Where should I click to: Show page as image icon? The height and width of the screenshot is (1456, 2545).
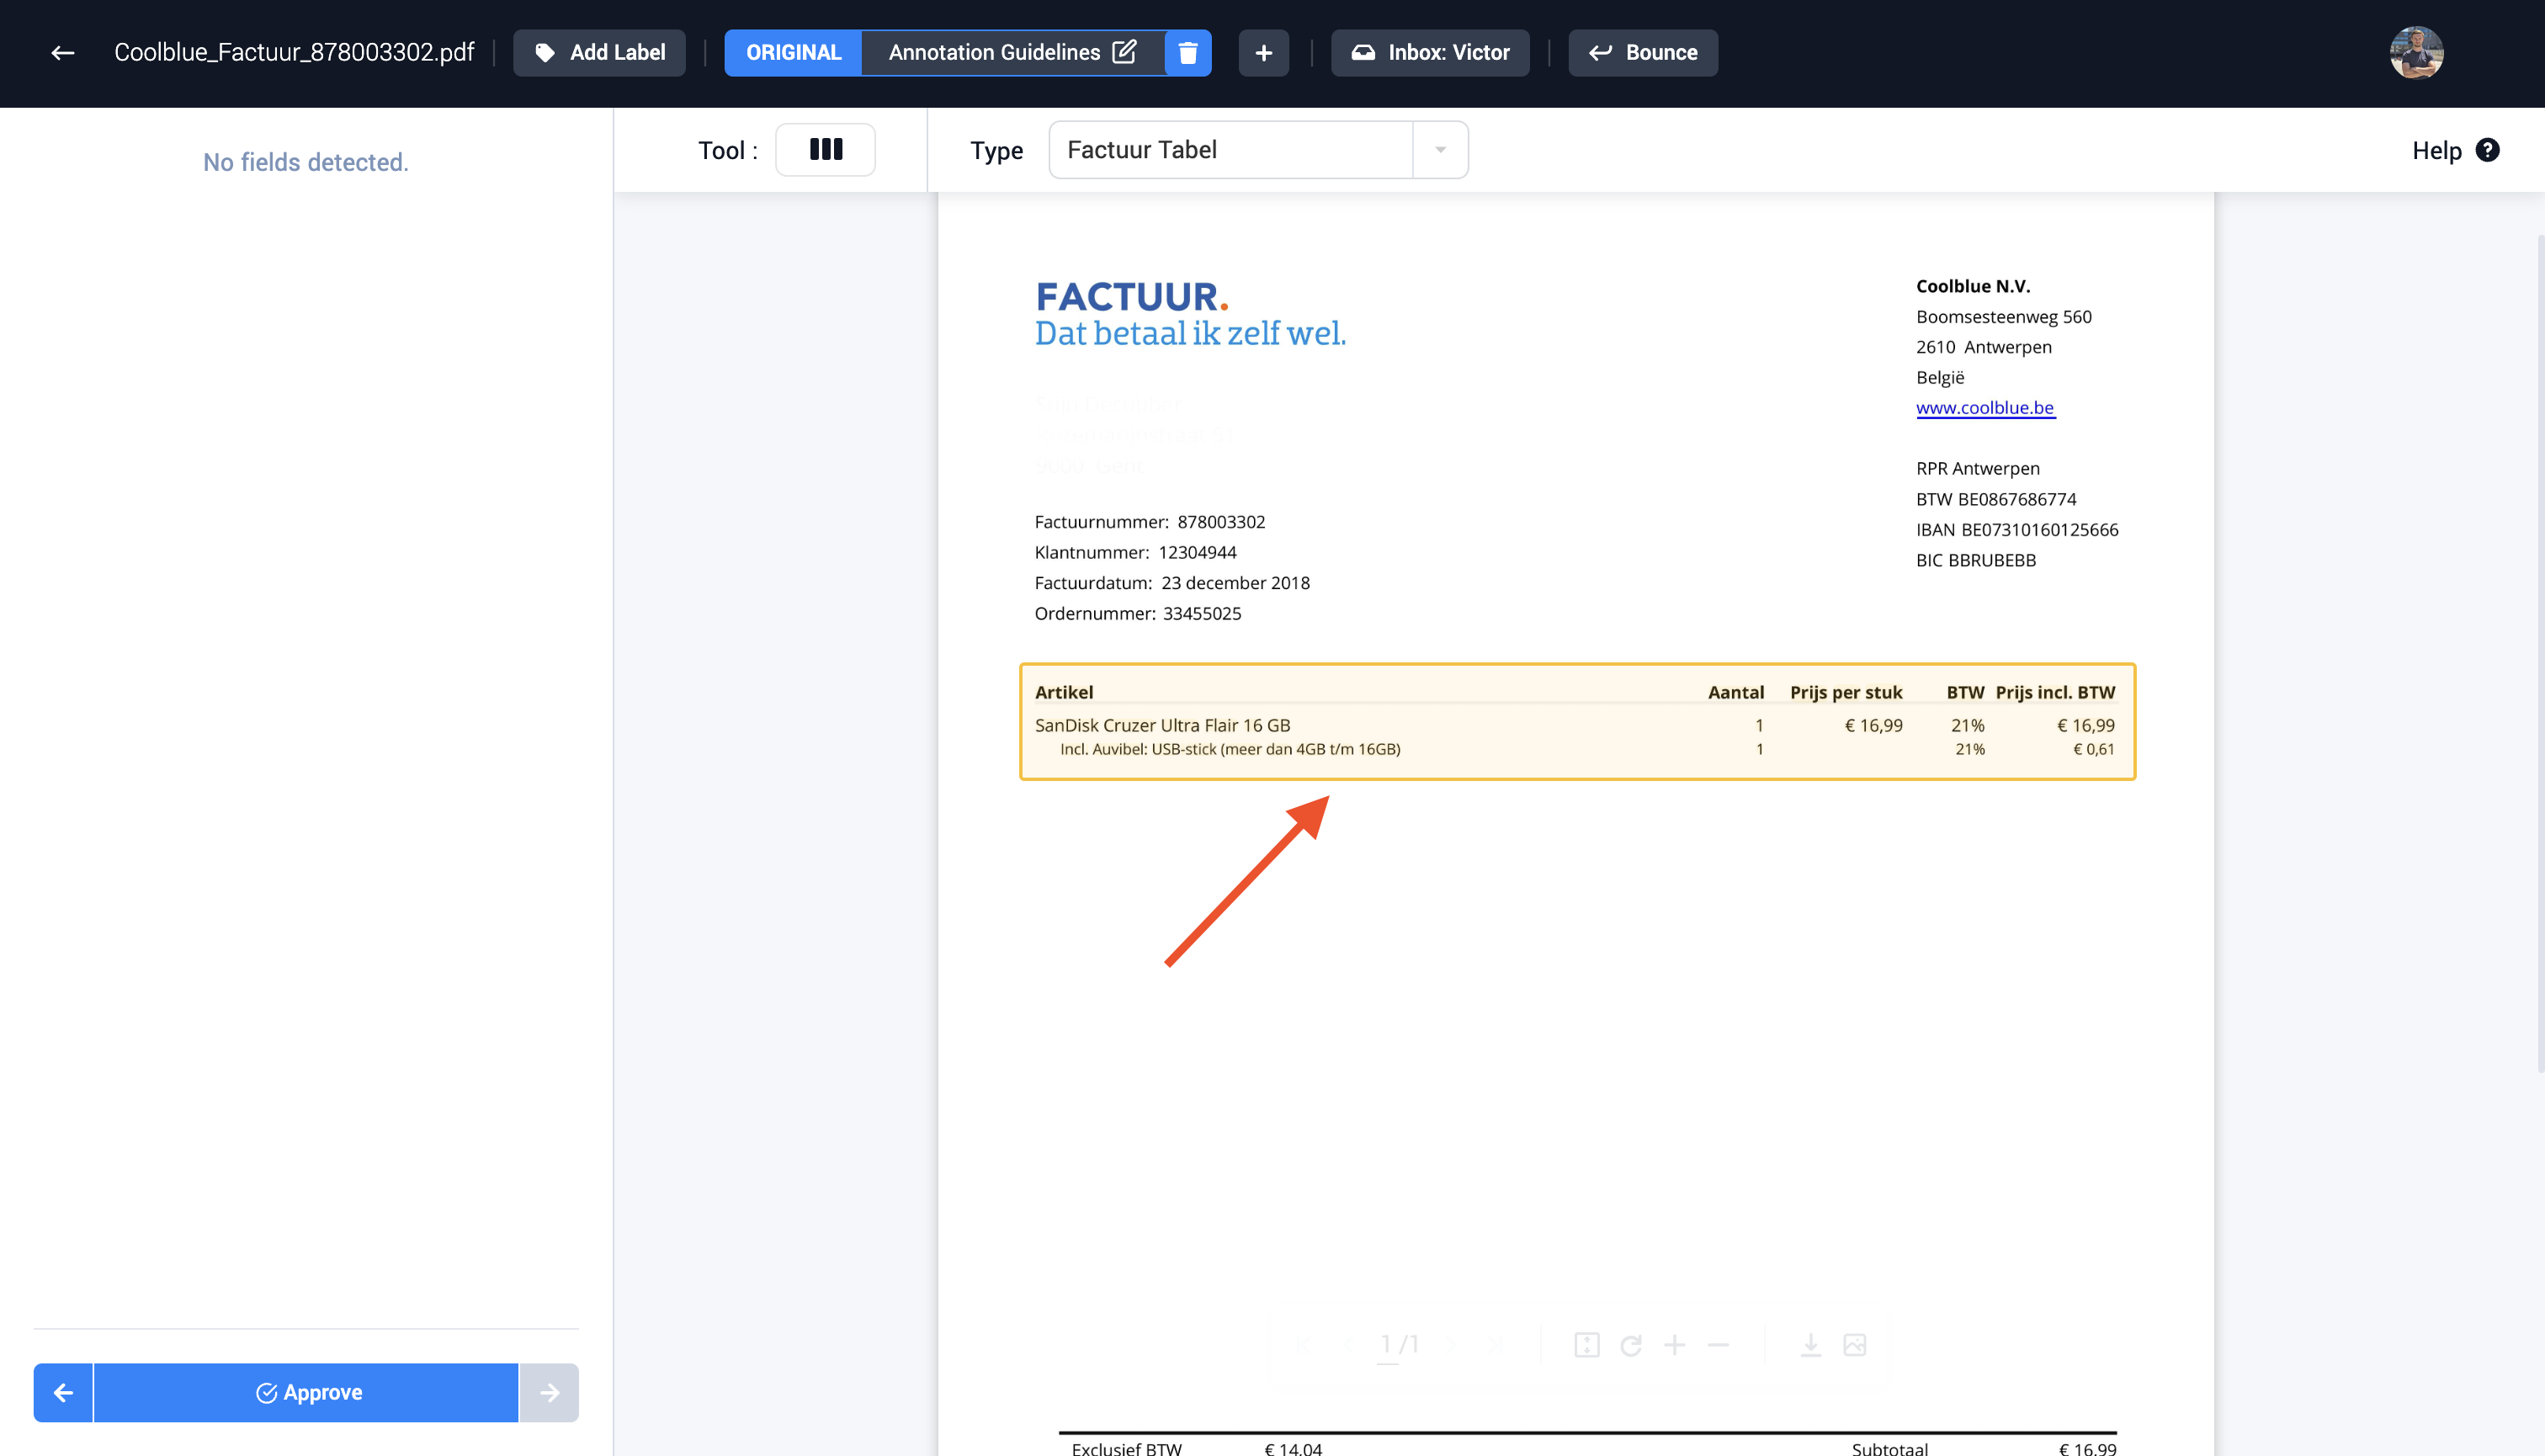(x=1854, y=1345)
